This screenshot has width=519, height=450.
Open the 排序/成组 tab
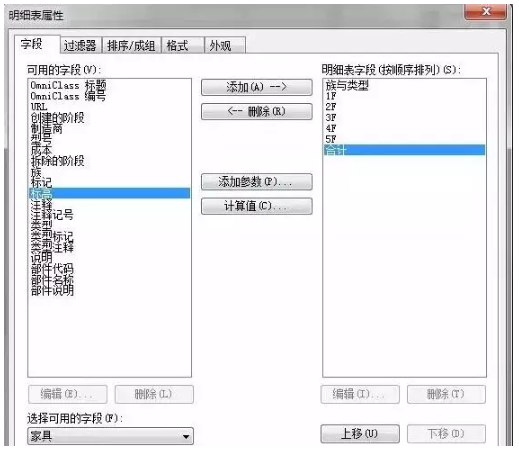tap(131, 45)
